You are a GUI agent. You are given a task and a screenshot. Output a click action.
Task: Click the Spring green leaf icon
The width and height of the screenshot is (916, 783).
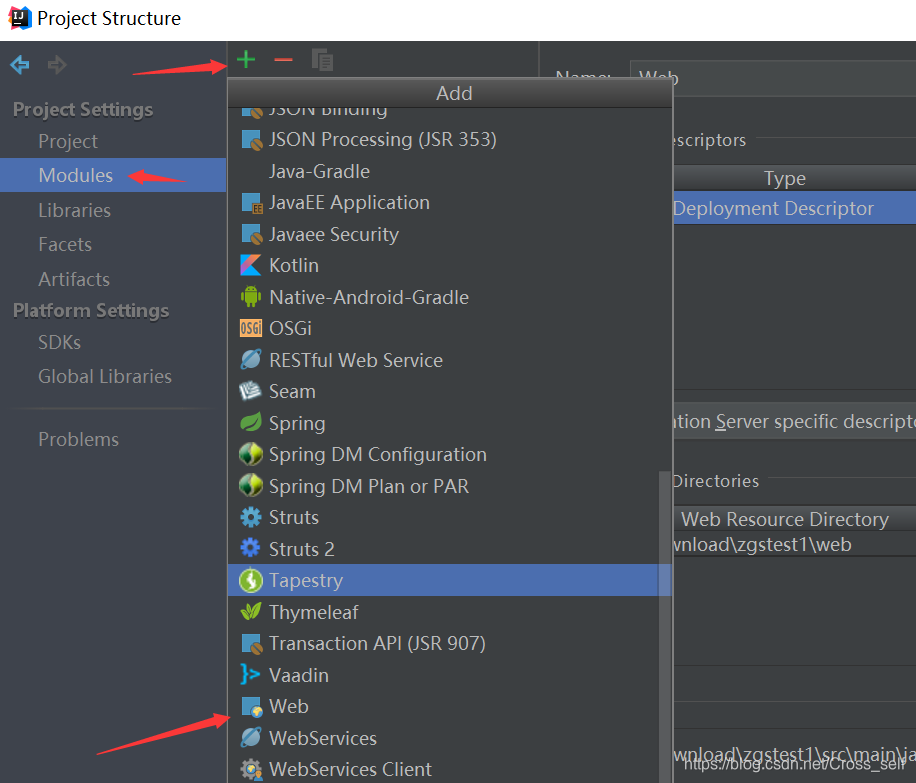251,422
